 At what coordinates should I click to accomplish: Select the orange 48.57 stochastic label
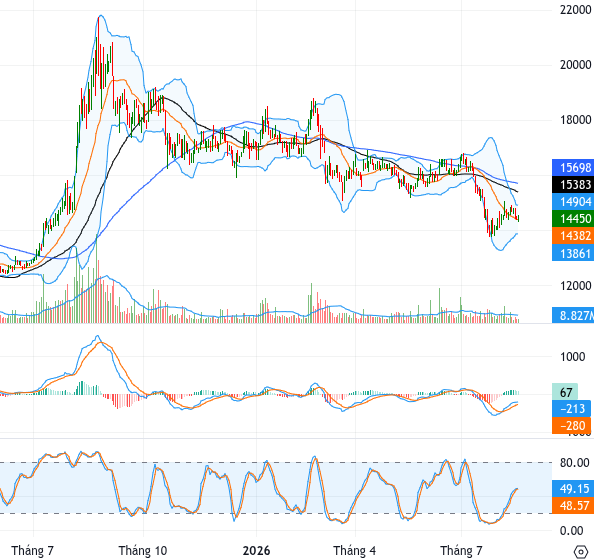click(x=573, y=506)
